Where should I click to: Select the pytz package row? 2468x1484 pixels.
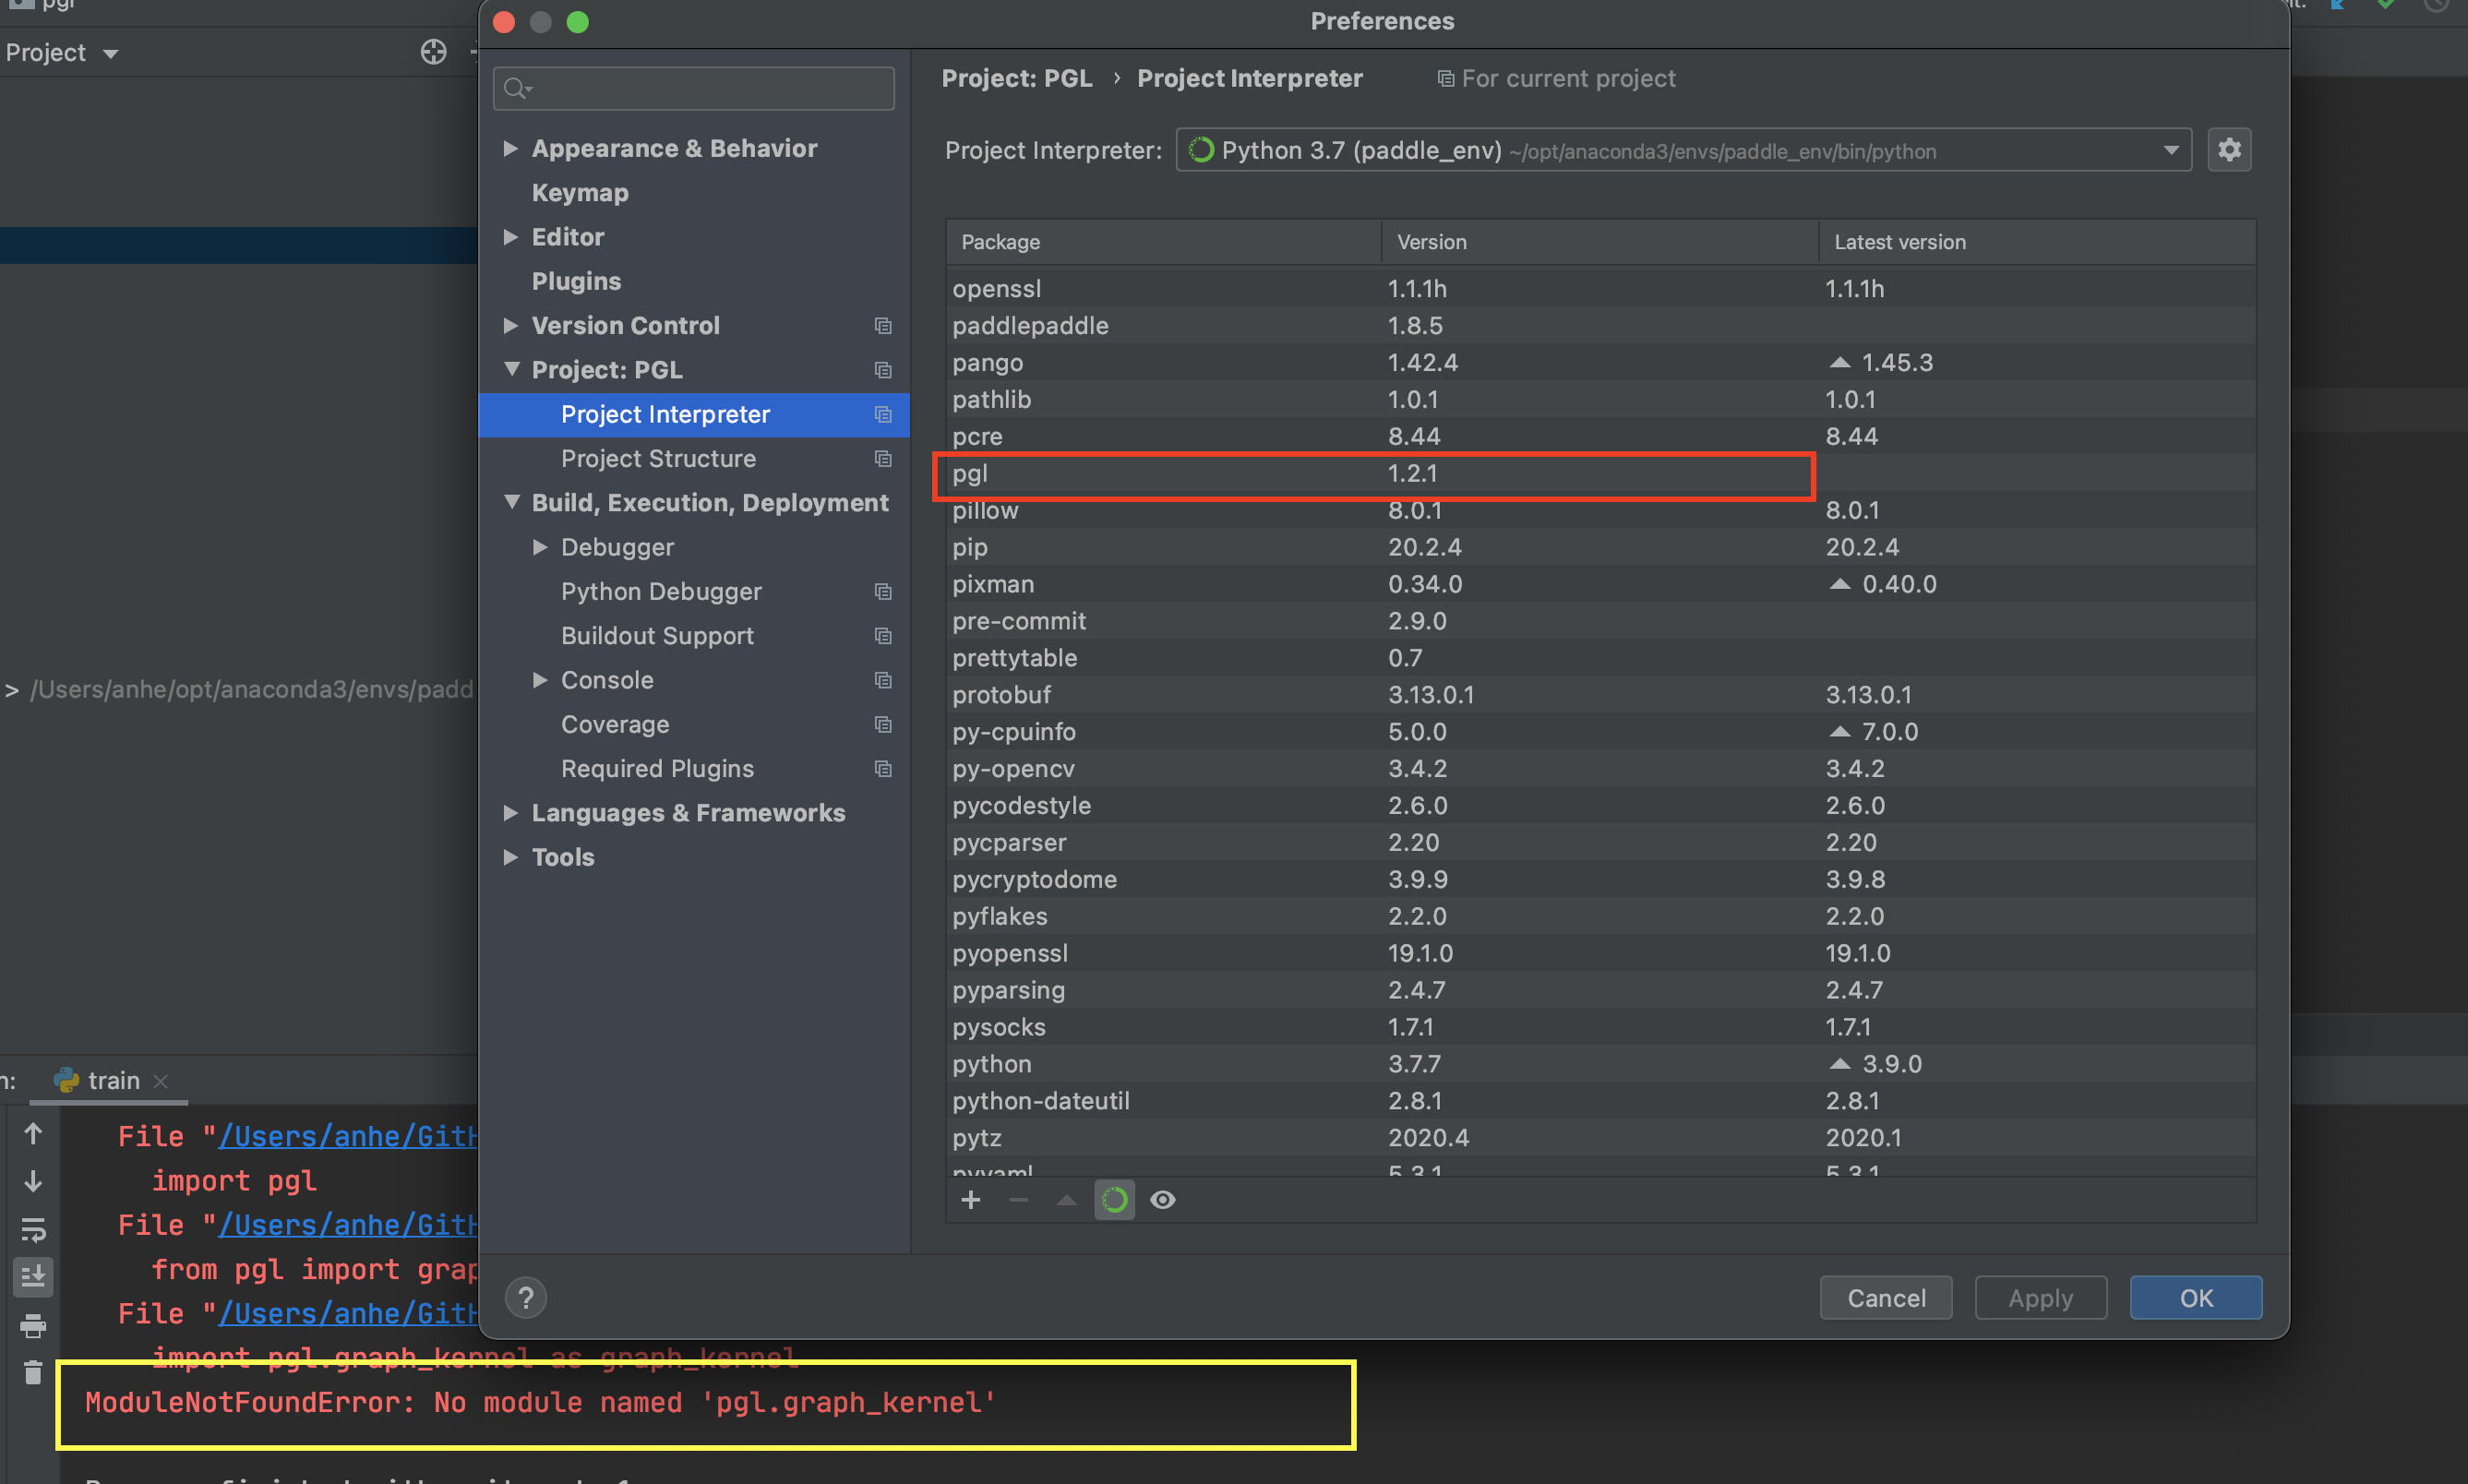[x=1600, y=1137]
